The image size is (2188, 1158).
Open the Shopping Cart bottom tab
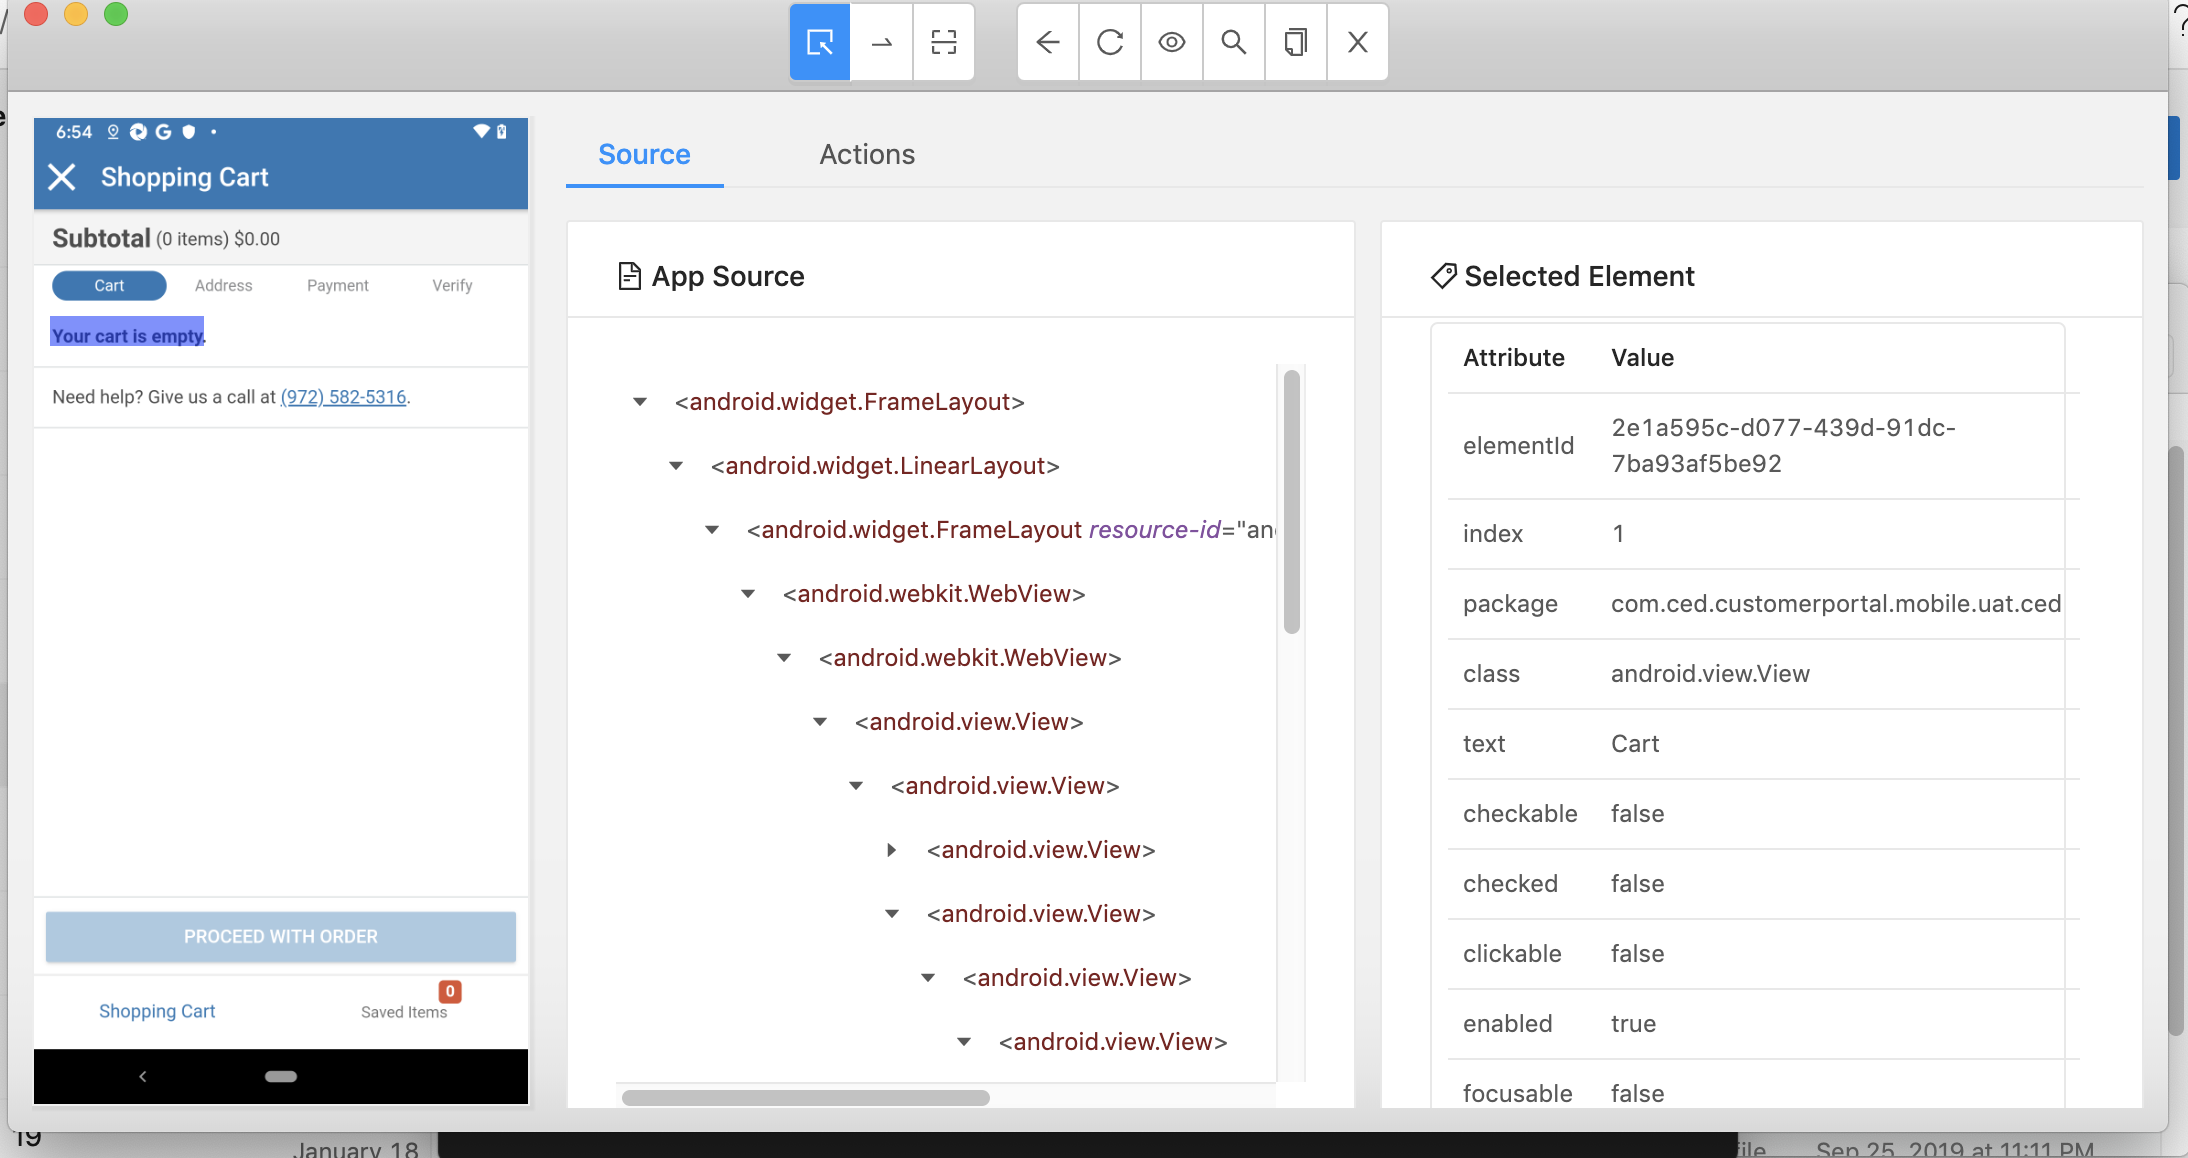coord(157,1011)
